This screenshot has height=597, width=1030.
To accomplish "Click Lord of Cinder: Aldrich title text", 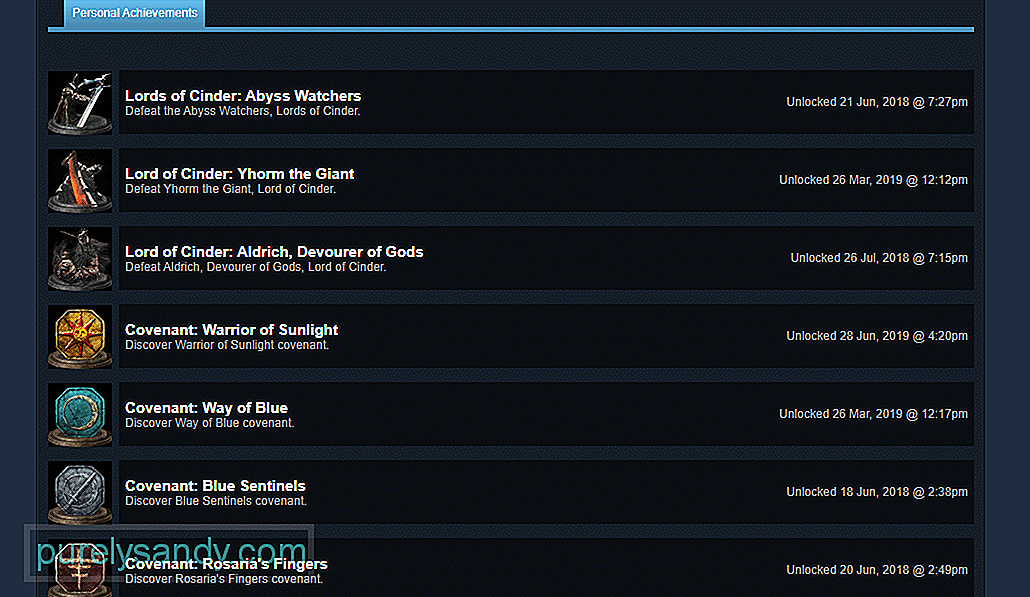I will [274, 252].
